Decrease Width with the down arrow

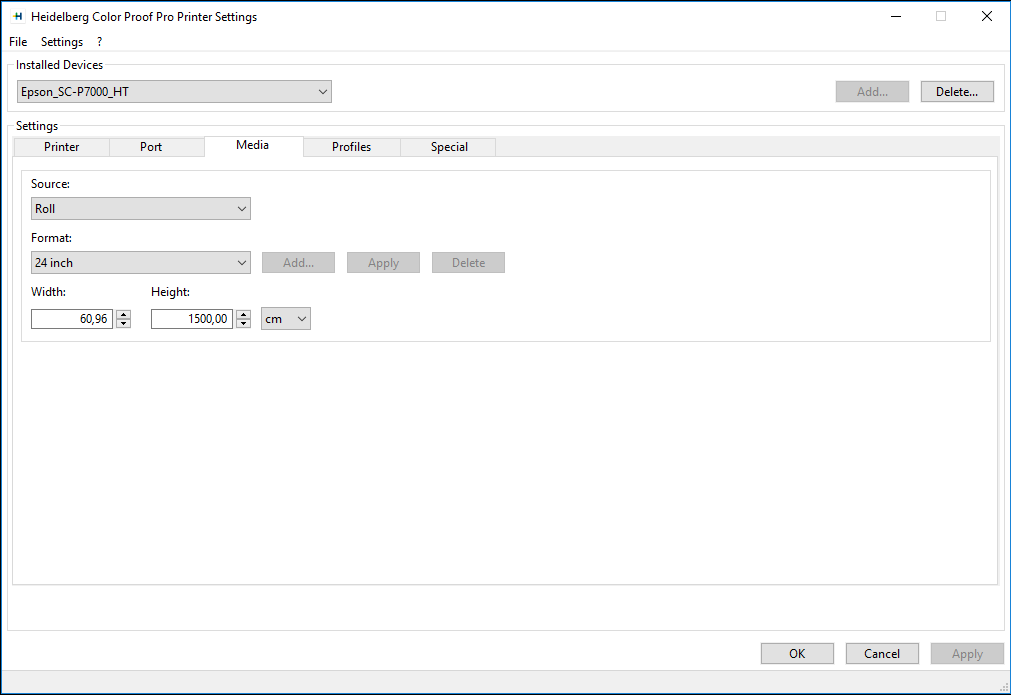click(x=124, y=324)
